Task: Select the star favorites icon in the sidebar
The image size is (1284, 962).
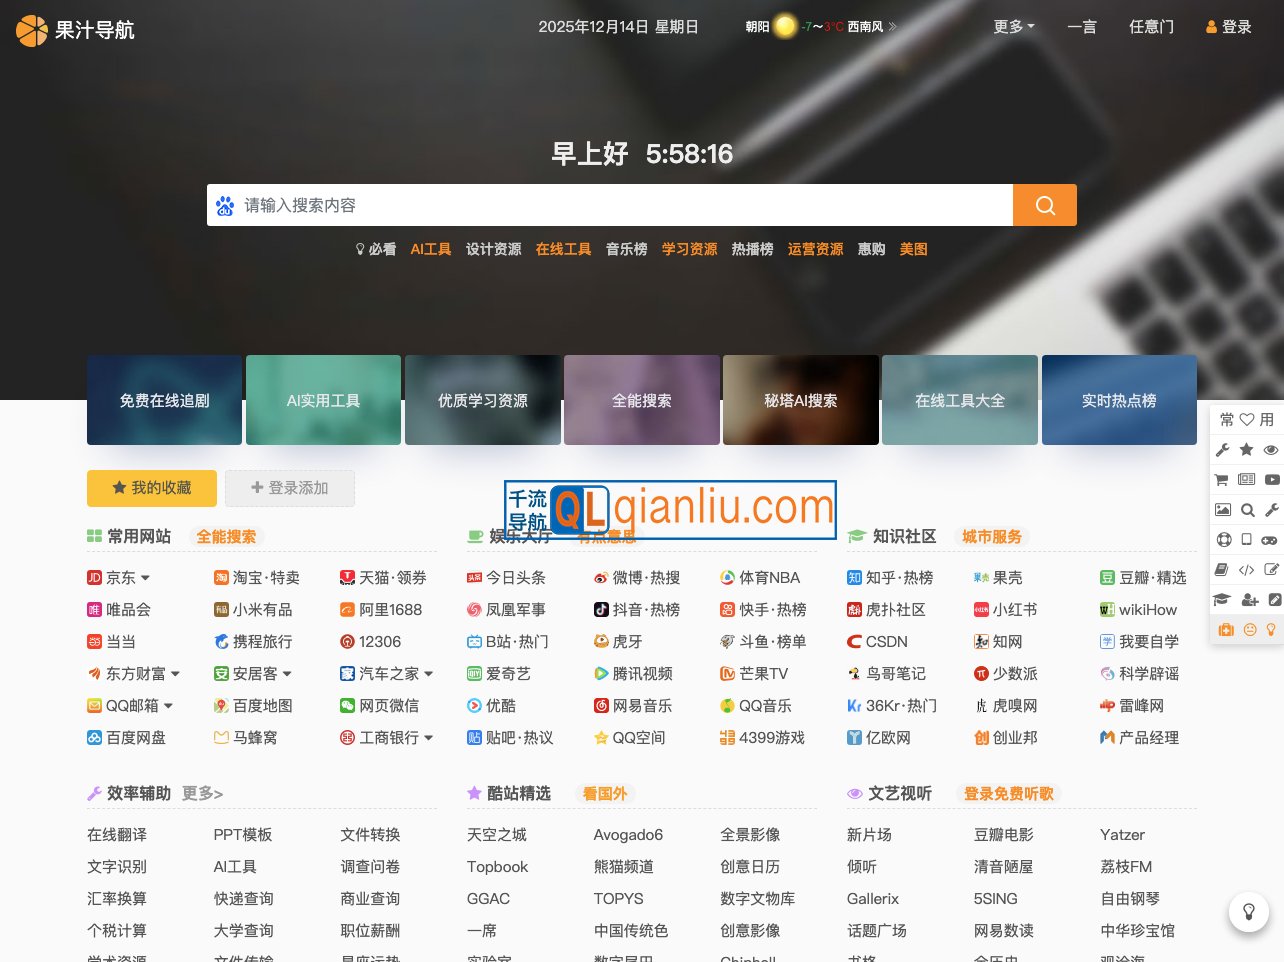Action: [x=1247, y=450]
